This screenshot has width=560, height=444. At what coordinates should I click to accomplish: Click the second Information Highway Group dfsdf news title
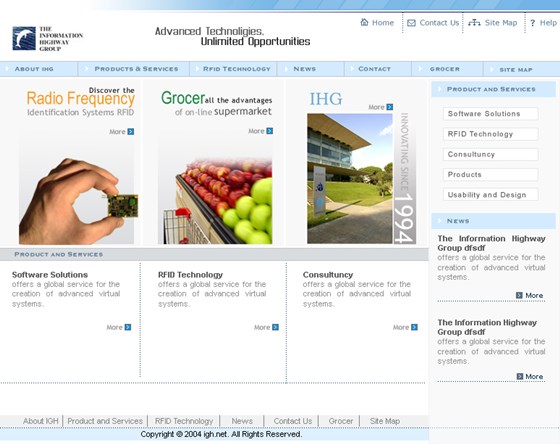(x=487, y=327)
